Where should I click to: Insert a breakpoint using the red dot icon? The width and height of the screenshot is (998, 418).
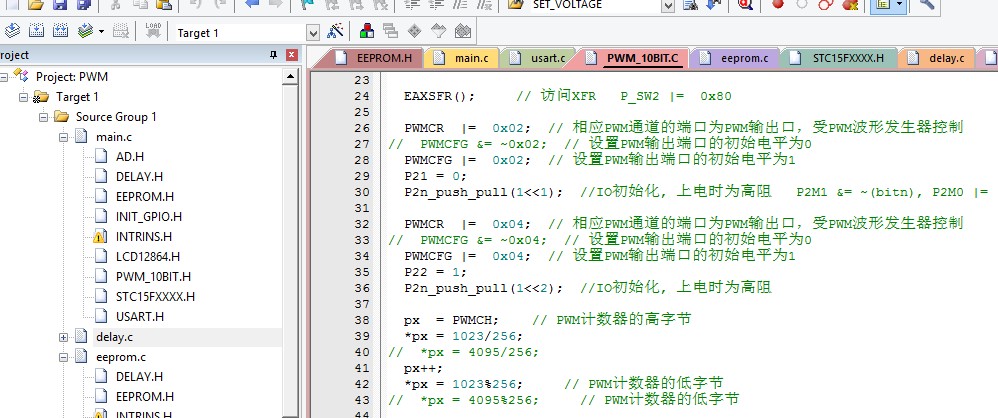pyautogui.click(x=778, y=4)
